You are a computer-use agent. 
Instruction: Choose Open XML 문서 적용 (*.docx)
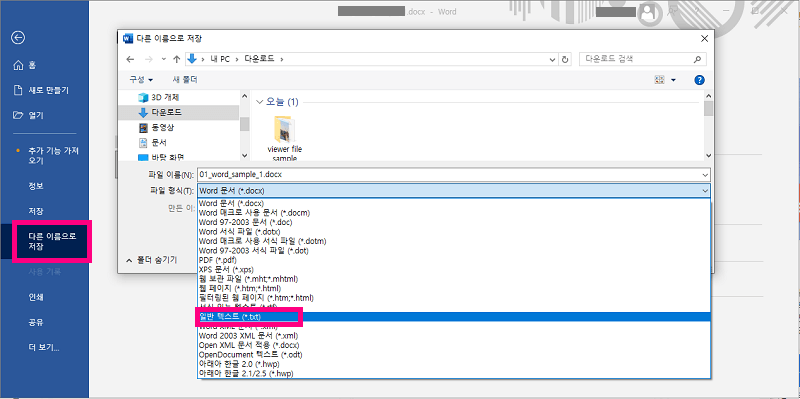[454, 345]
